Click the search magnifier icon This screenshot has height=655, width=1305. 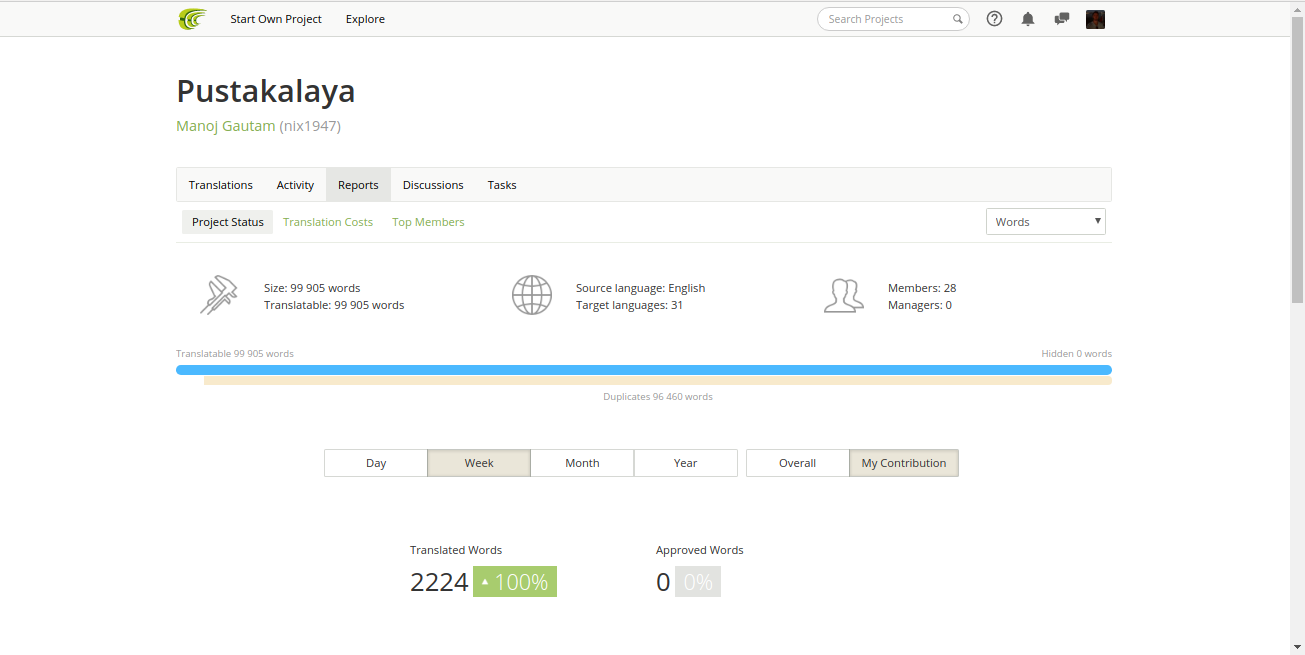coord(957,19)
